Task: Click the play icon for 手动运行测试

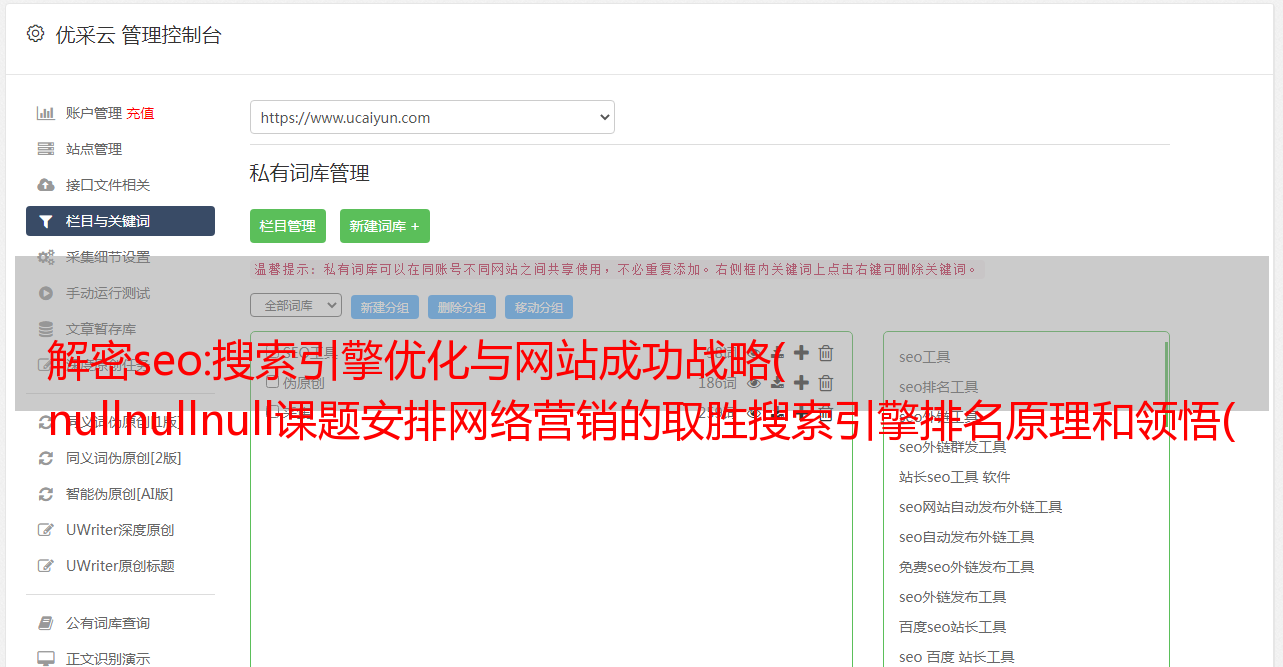Action: [x=45, y=293]
